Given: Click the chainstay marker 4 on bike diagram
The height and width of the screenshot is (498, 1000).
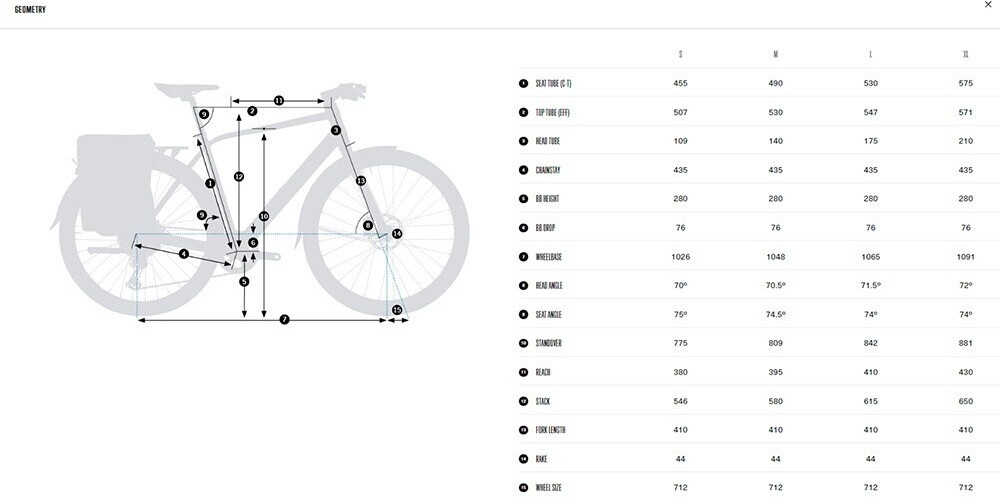Looking at the screenshot, I should [x=184, y=254].
